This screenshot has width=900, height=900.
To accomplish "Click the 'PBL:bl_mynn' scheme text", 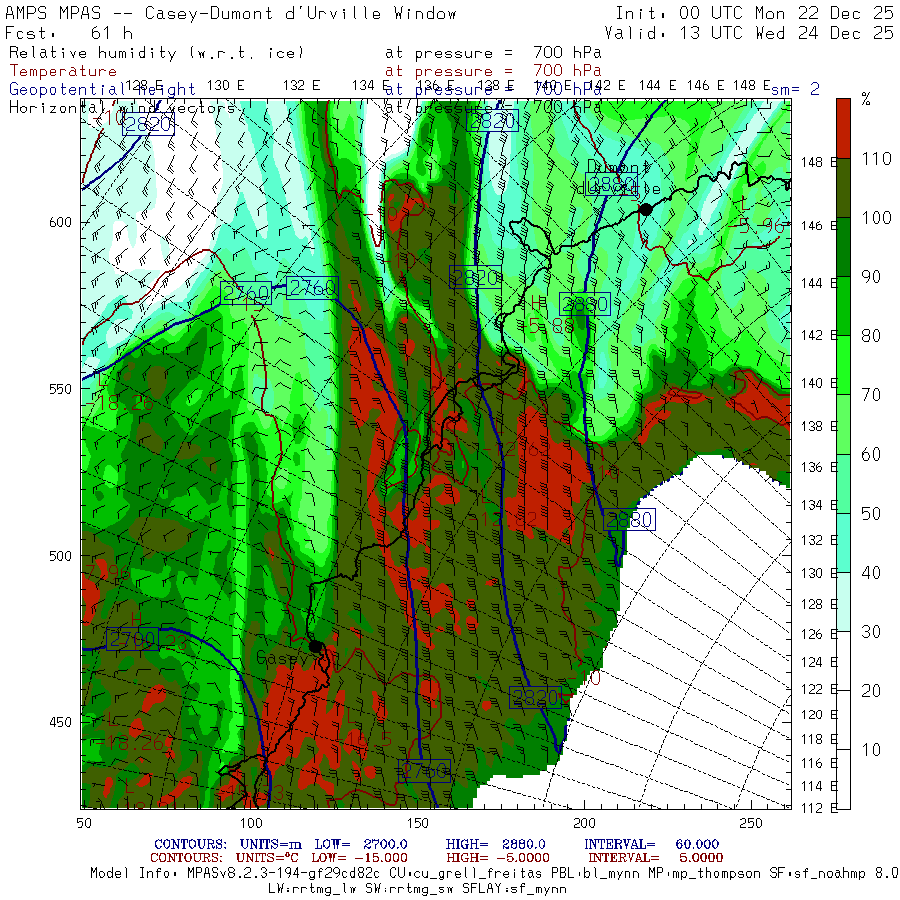I will pos(595,873).
